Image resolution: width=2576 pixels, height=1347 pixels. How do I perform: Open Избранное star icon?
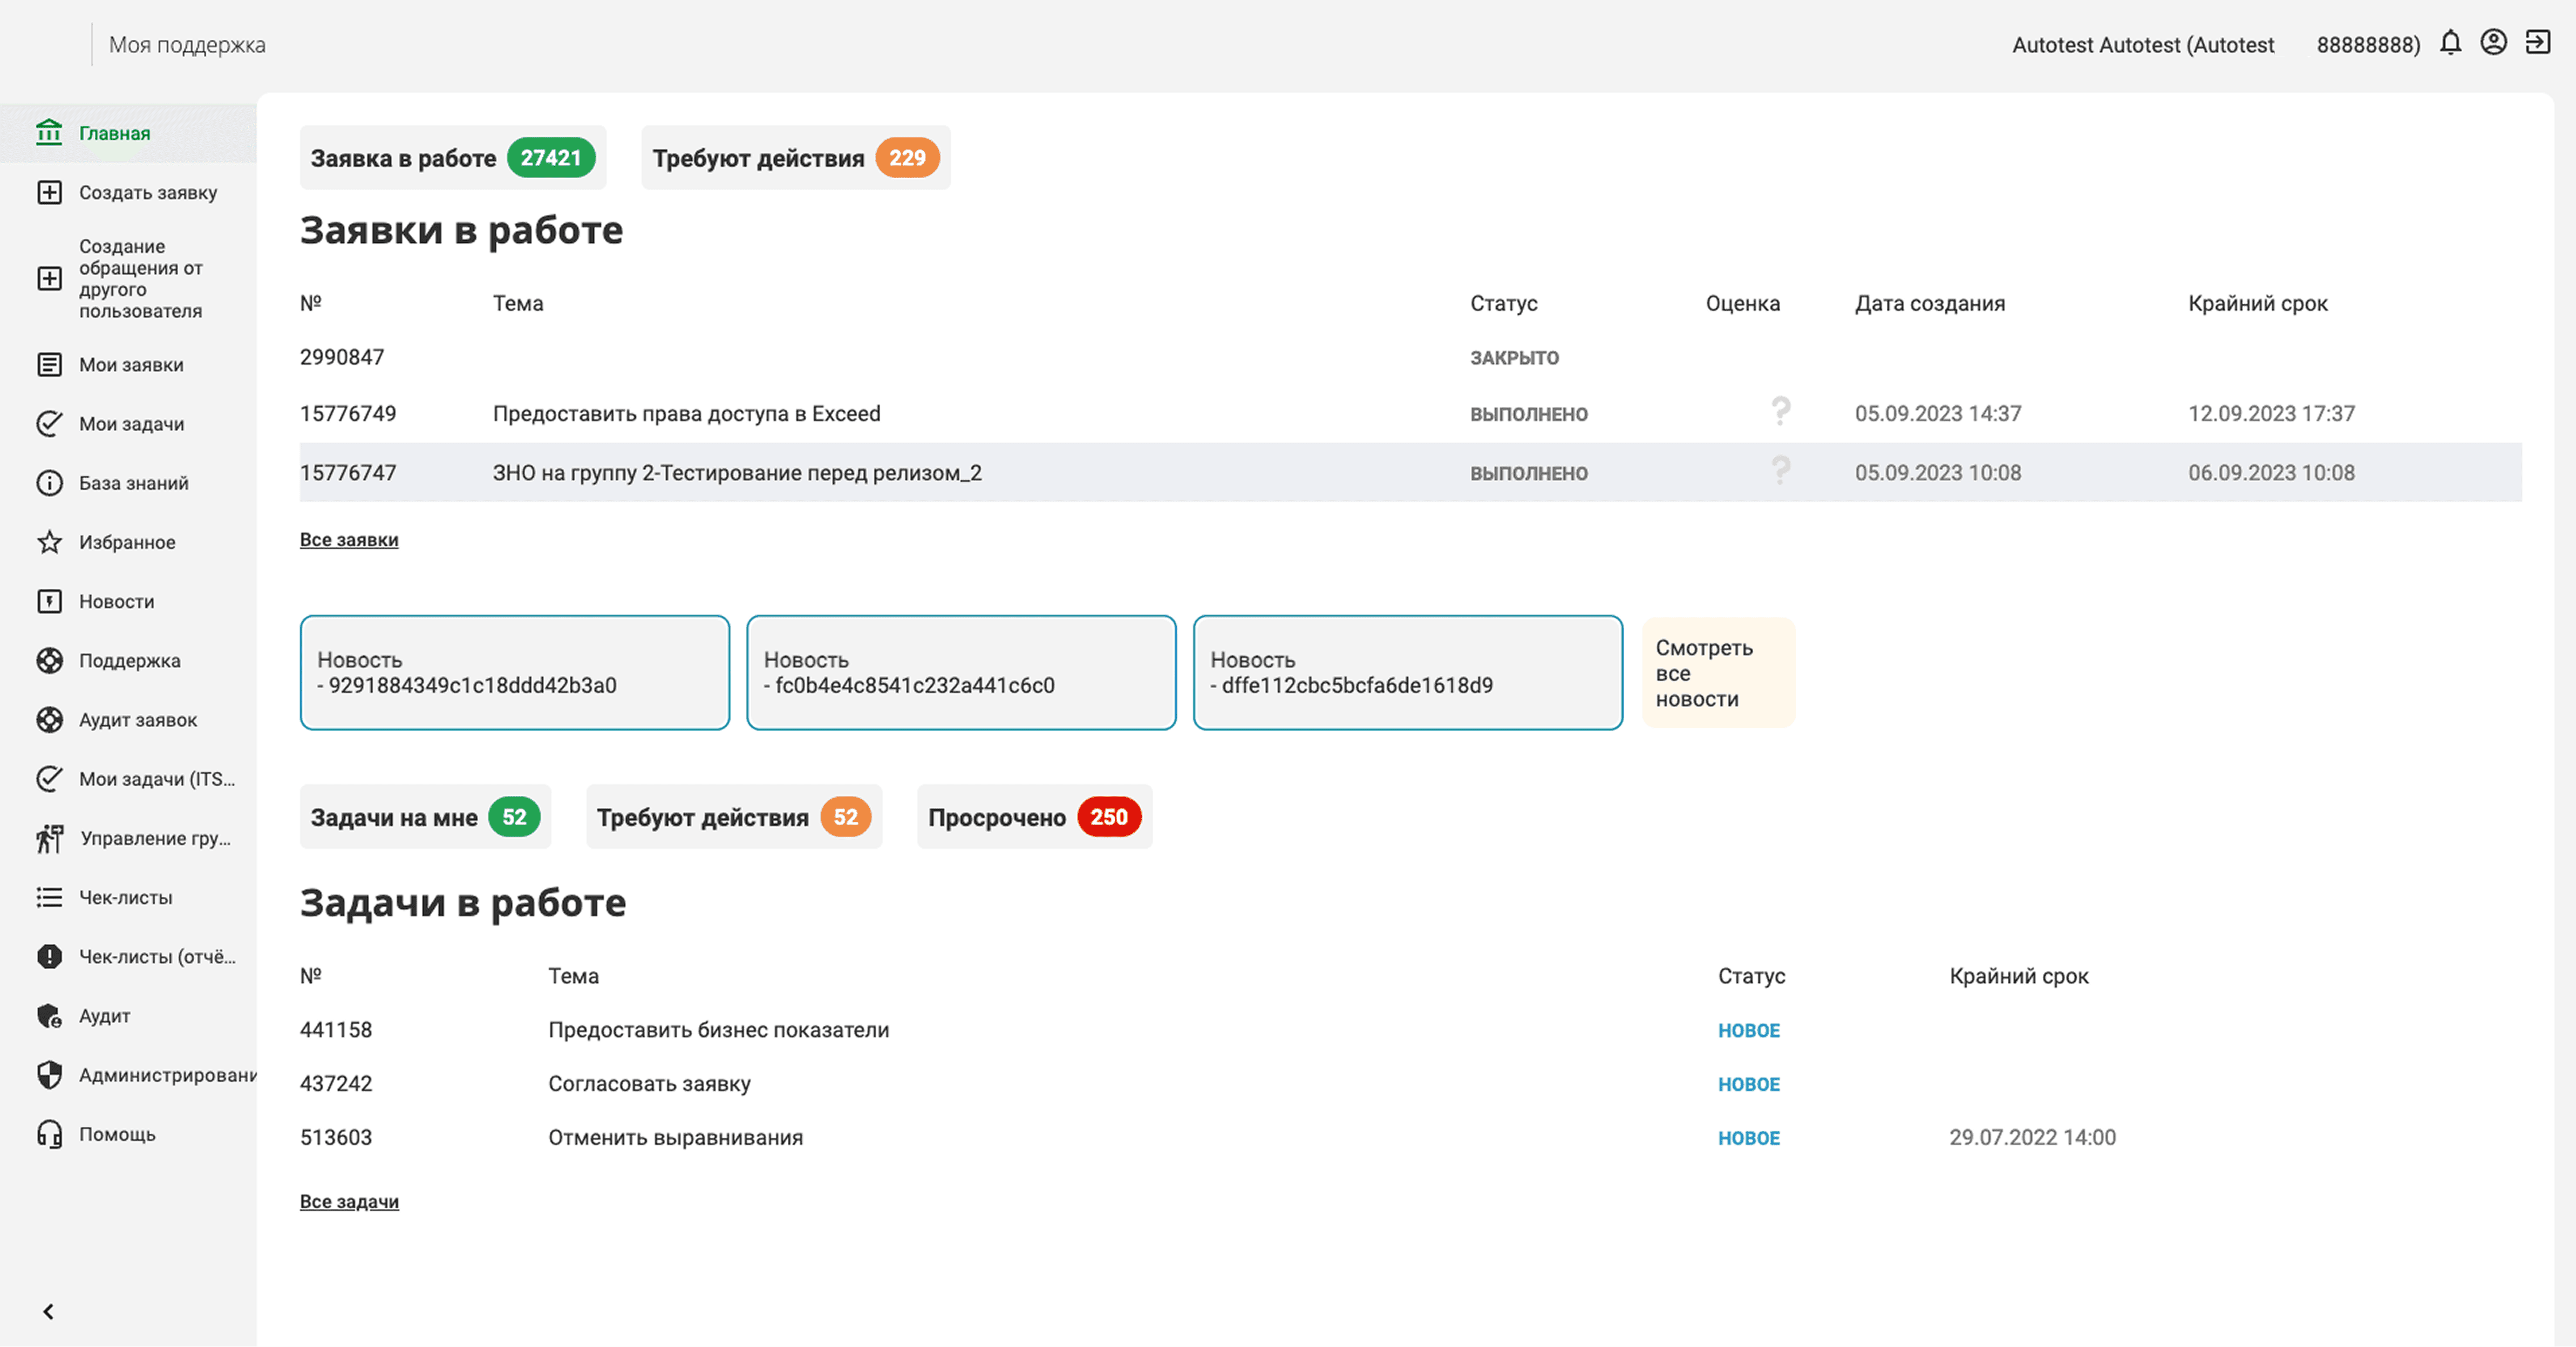click(49, 542)
